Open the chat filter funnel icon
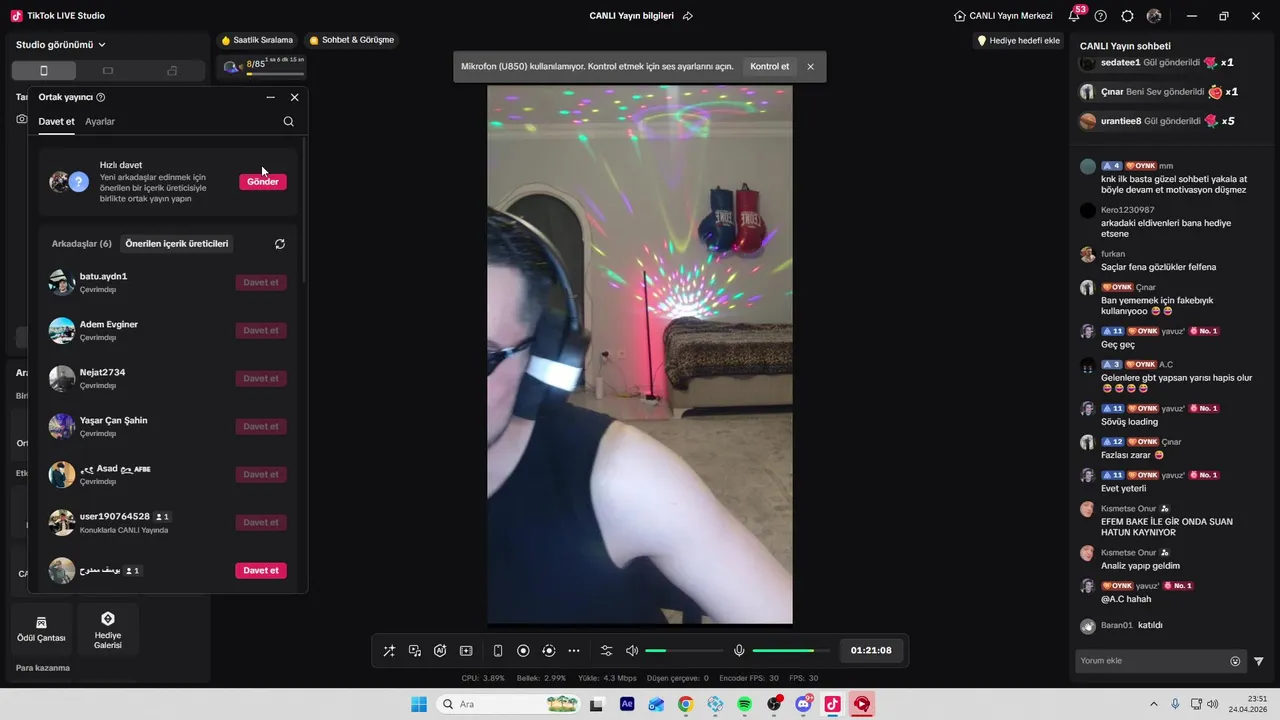This screenshot has width=1280, height=720. point(1259,661)
